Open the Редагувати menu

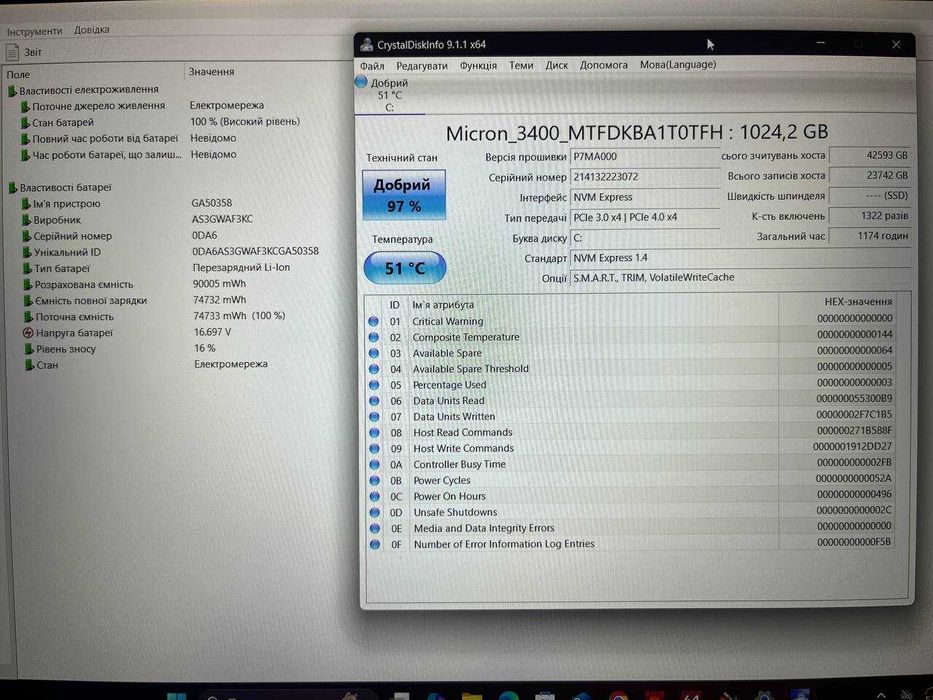point(422,65)
